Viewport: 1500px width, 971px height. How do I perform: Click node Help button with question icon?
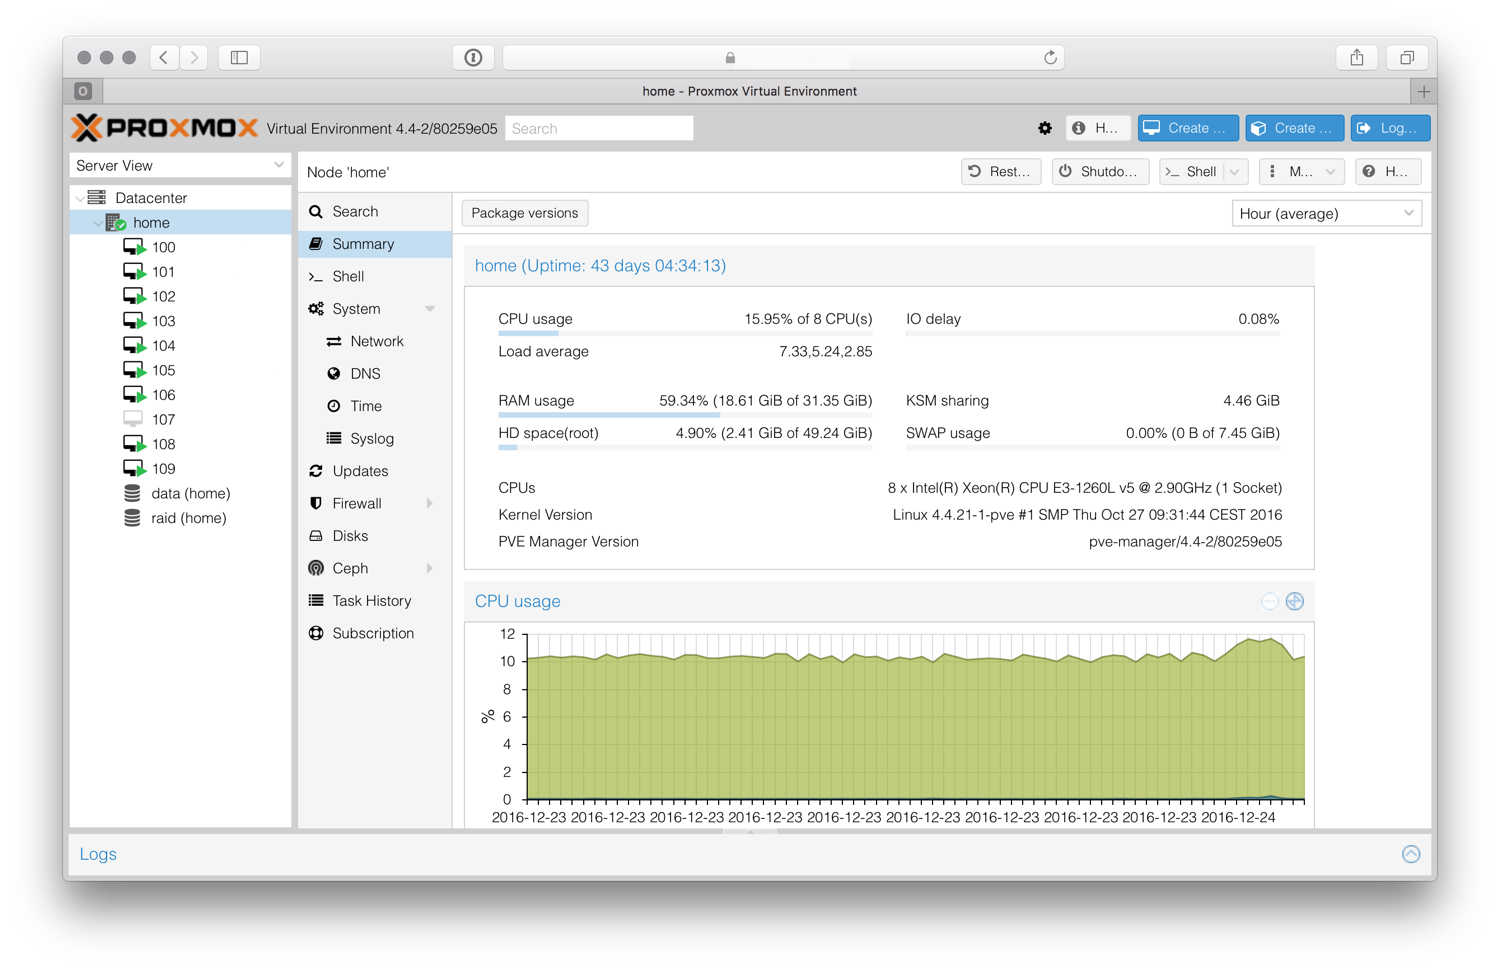click(x=1388, y=172)
